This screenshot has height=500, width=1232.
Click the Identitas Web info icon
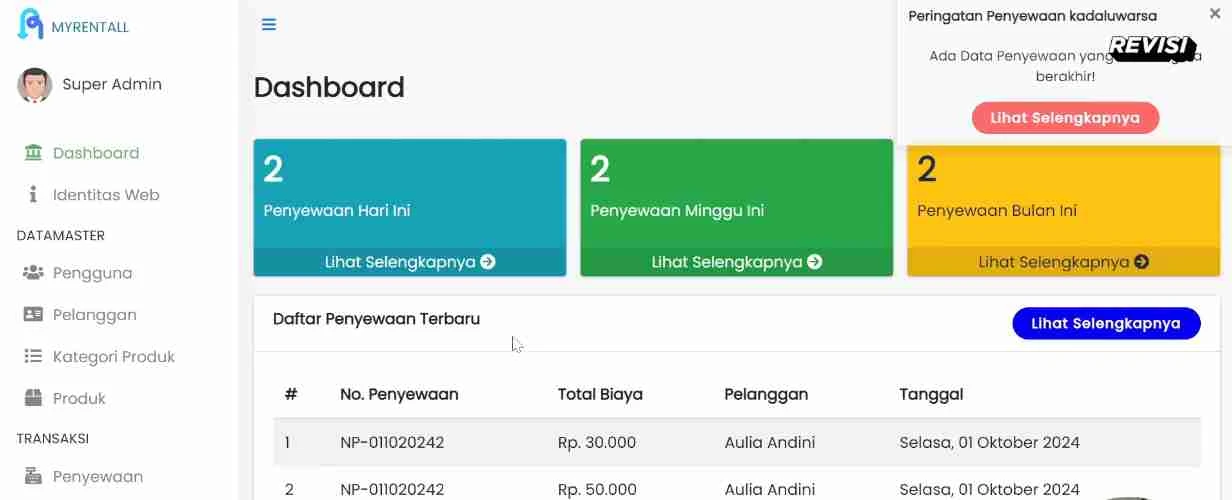tap(33, 195)
